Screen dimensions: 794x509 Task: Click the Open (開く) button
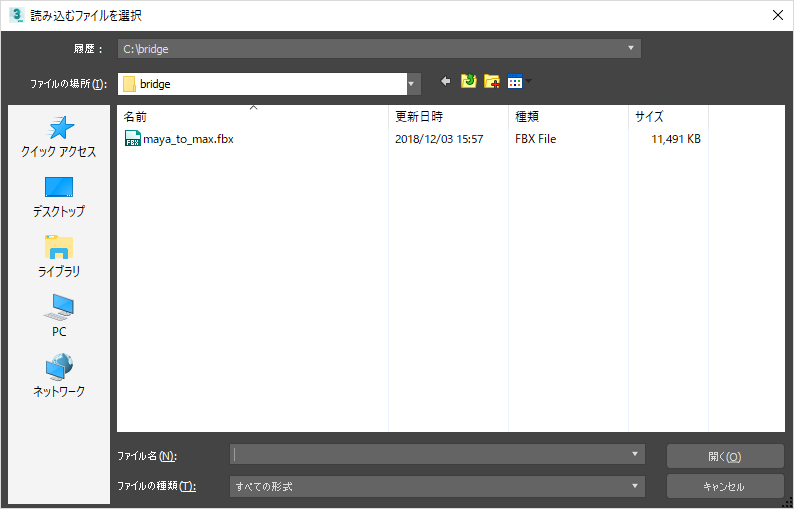[724, 456]
